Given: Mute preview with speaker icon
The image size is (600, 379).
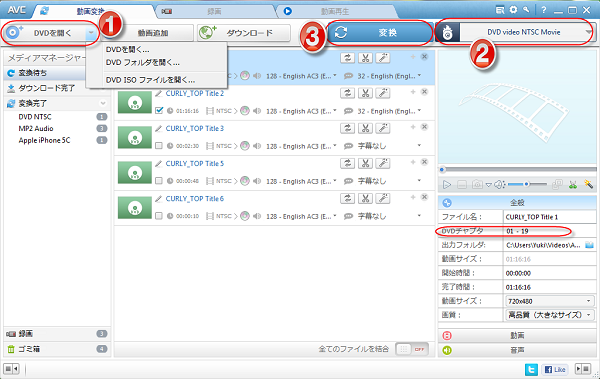Looking at the screenshot, I should coord(499,185).
